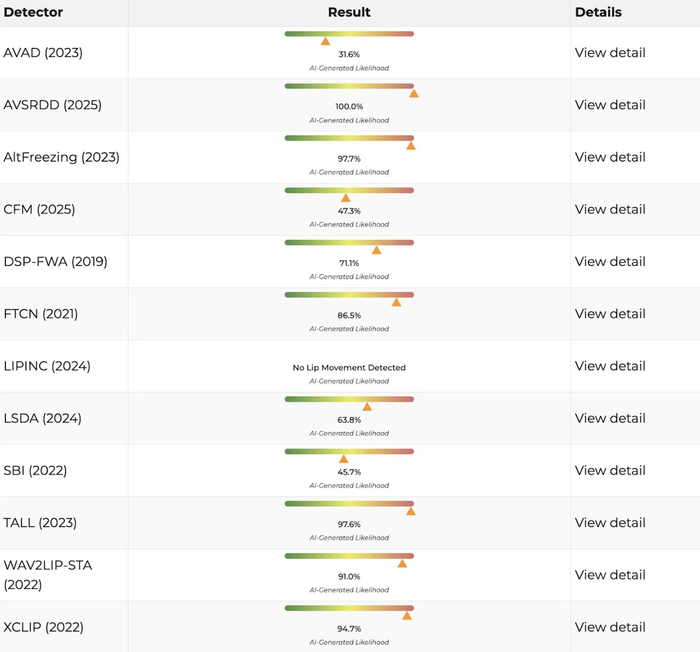Screen dimensions: 700x652
Task: Click the orange marker on AVAD likelihood bar
Action: 325,41
